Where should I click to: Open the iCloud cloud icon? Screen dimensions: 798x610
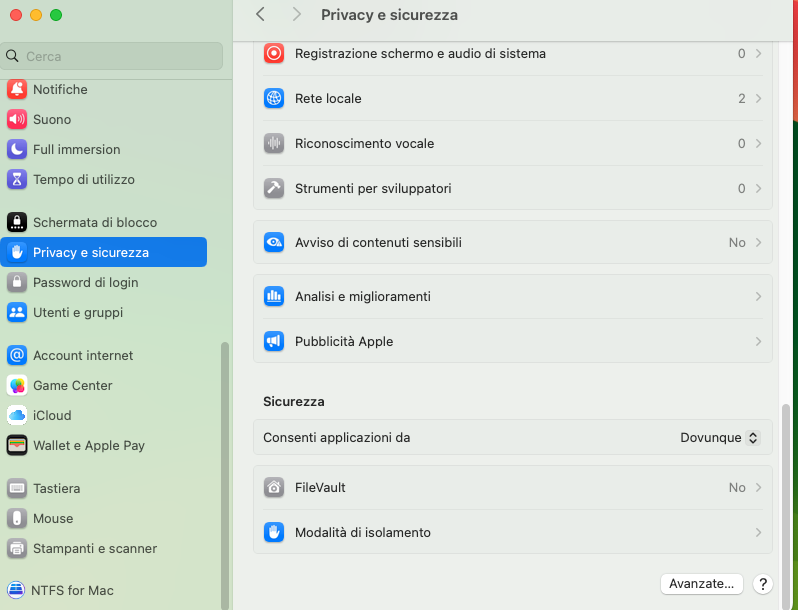pyautogui.click(x=17, y=415)
